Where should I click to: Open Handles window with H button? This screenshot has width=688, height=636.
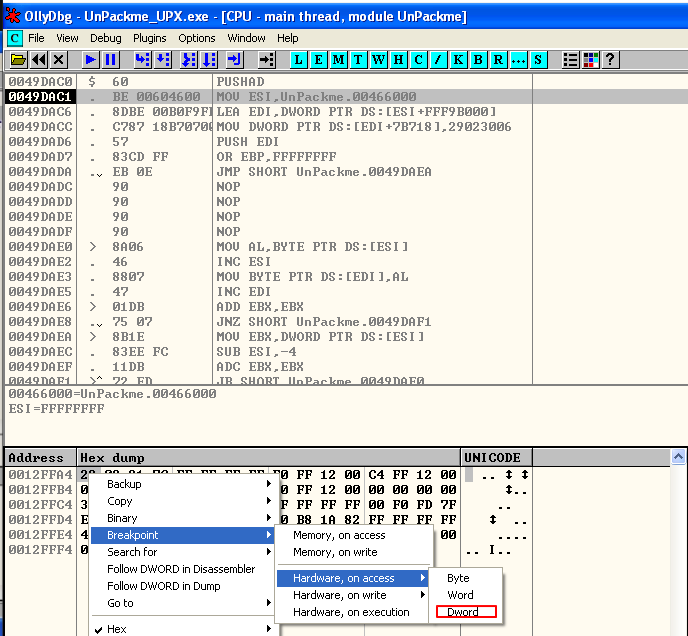click(398, 60)
